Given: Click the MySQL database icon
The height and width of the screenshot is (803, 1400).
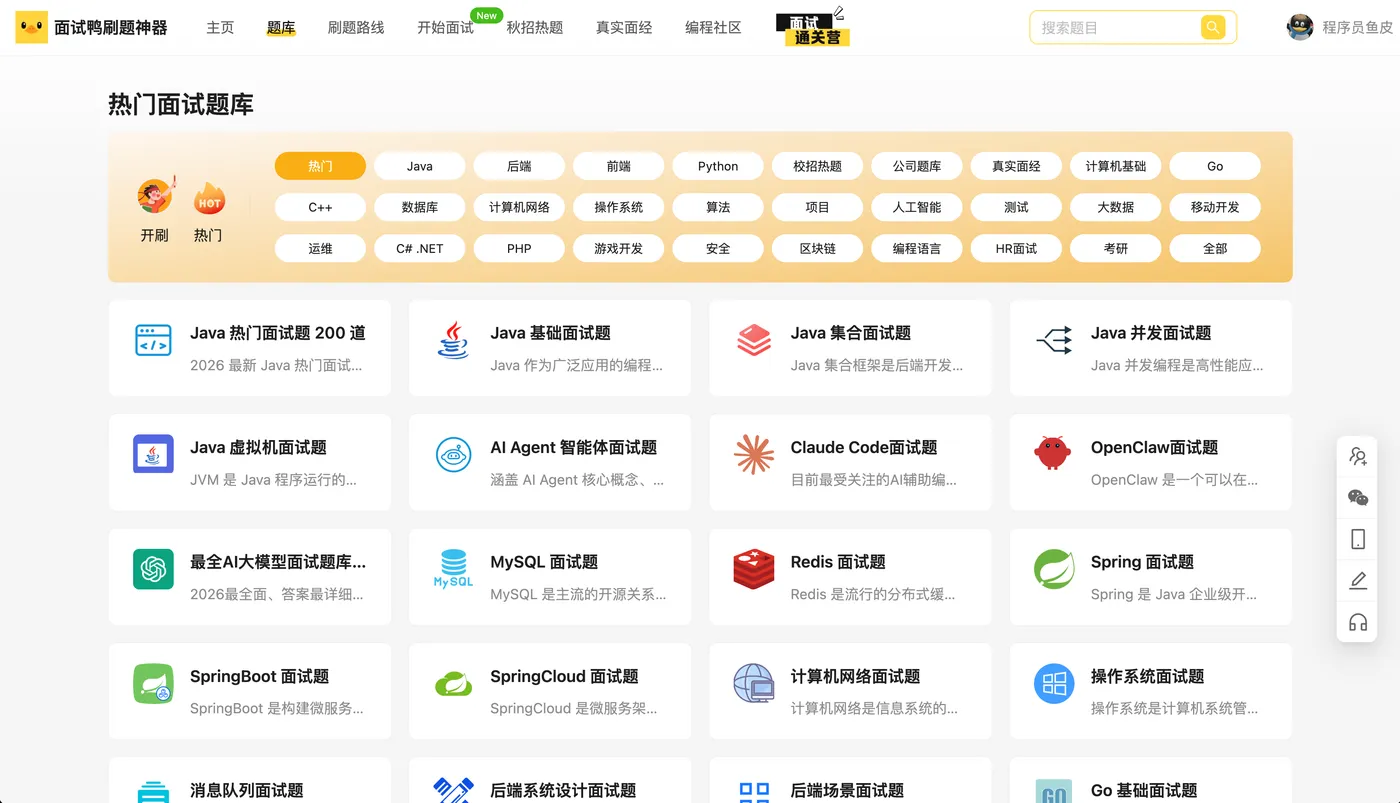Looking at the screenshot, I should [453, 568].
